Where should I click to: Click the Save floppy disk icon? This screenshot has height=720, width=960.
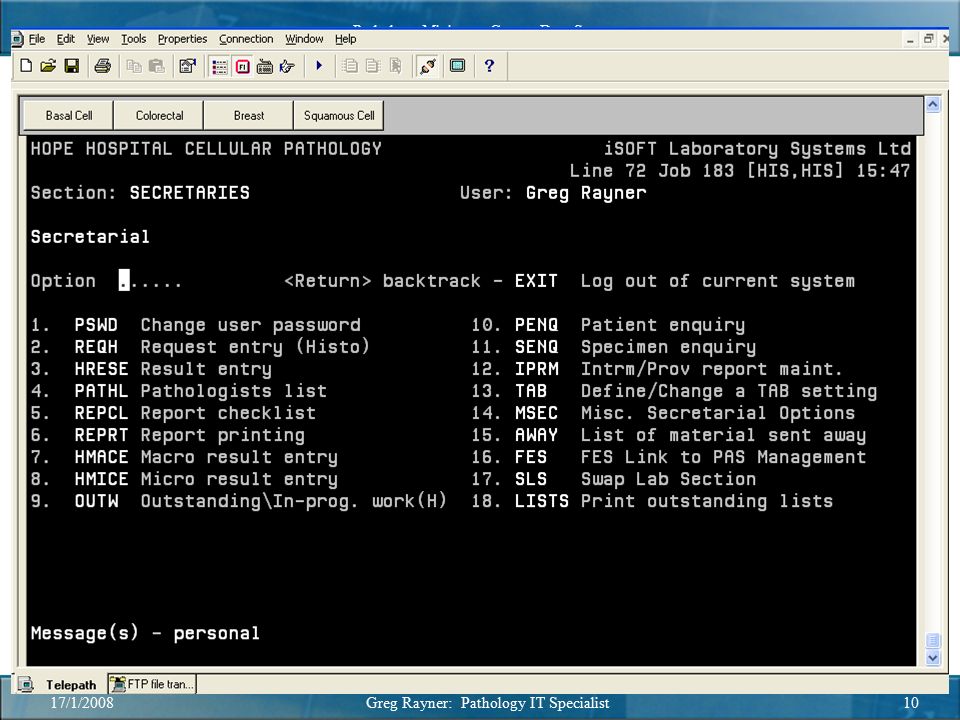[x=72, y=66]
